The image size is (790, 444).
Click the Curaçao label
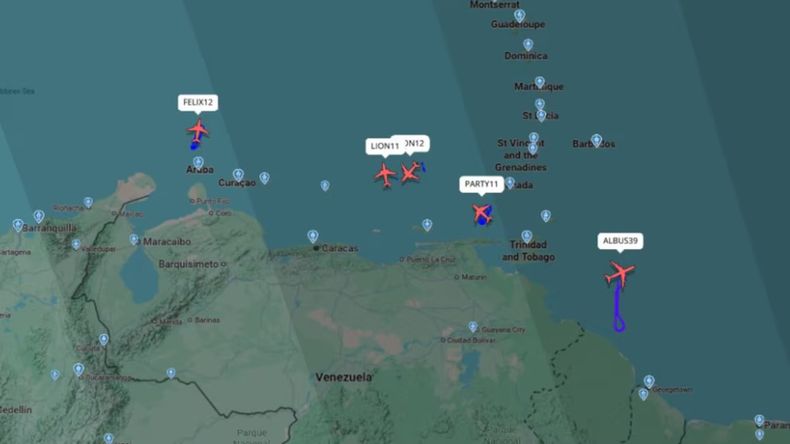click(x=237, y=183)
